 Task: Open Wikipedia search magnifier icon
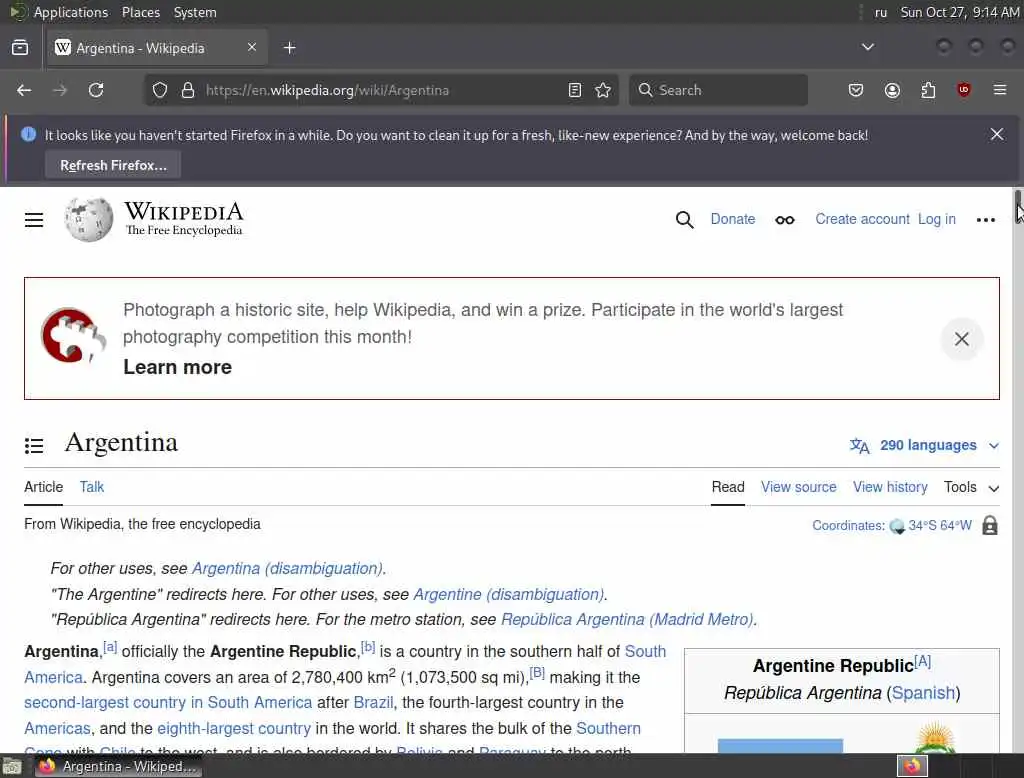click(684, 219)
